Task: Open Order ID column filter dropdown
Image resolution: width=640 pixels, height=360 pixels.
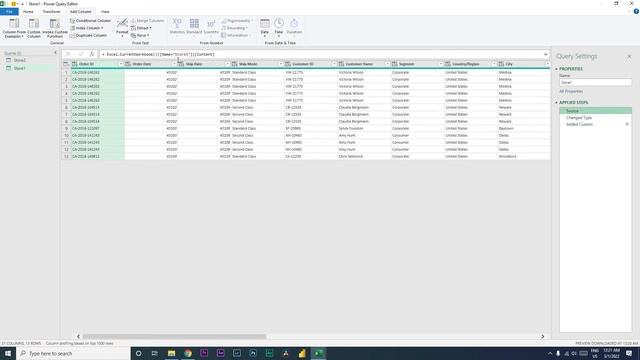Action: tap(121, 64)
